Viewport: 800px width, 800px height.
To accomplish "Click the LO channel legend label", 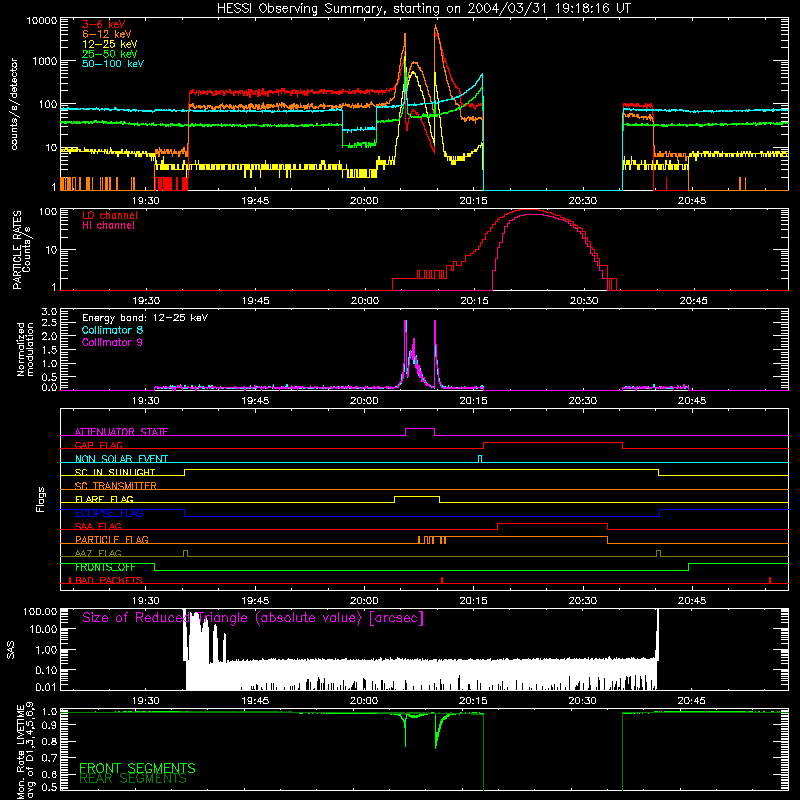I will tap(110, 215).
